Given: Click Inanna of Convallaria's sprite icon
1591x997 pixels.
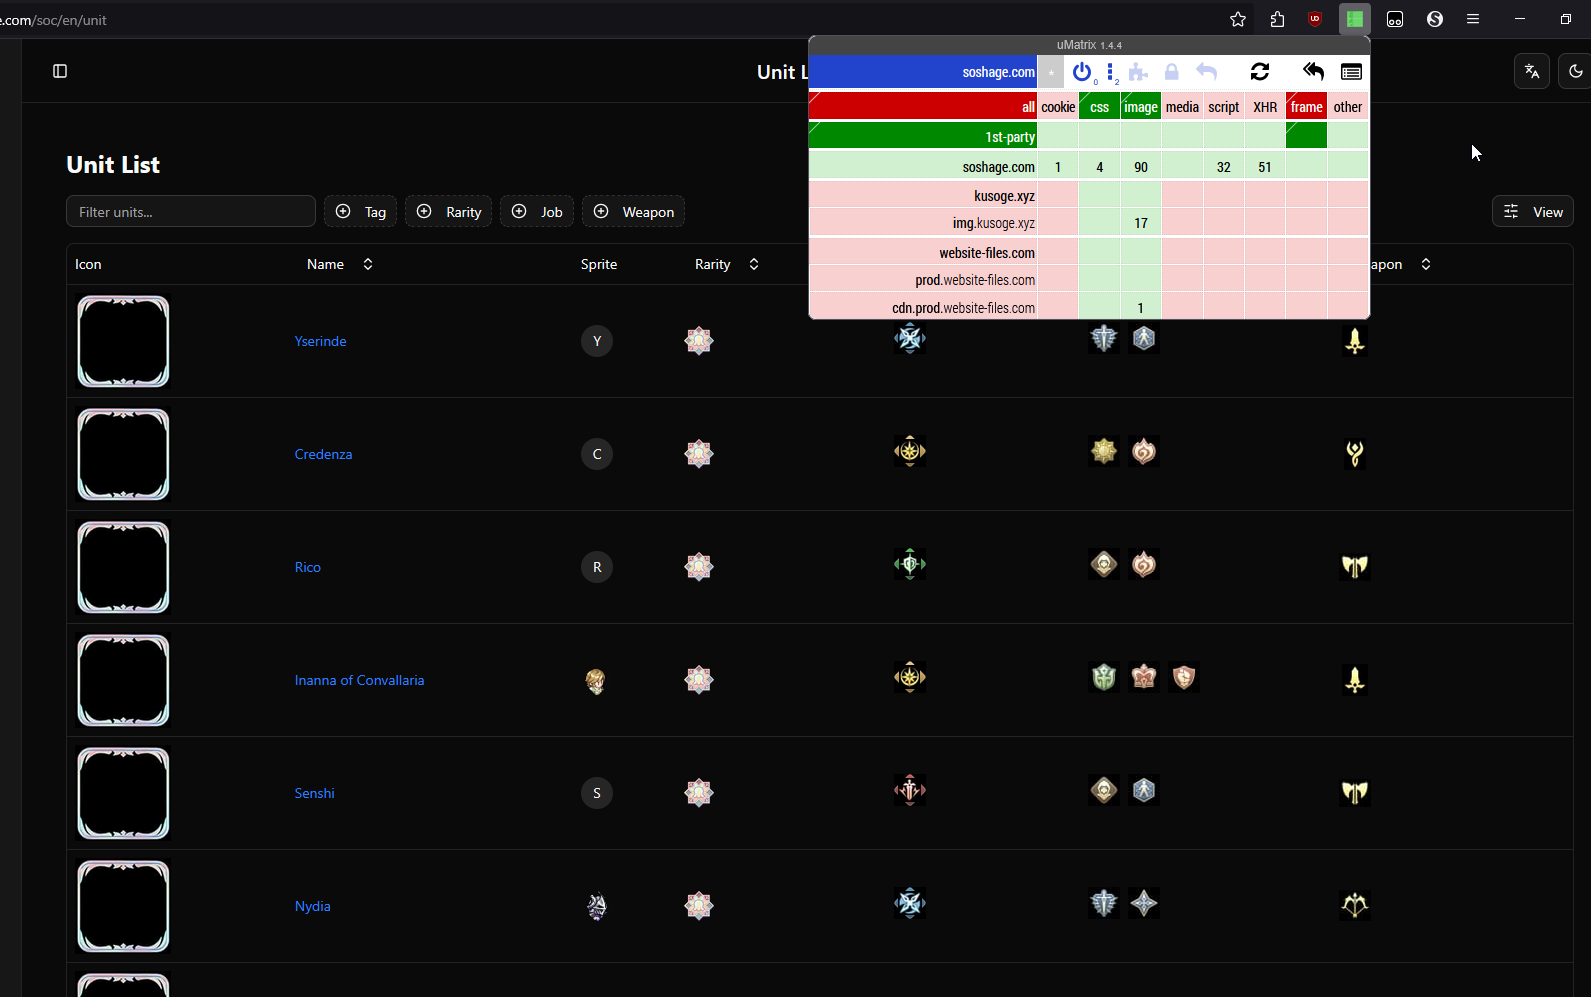Looking at the screenshot, I should (597, 680).
